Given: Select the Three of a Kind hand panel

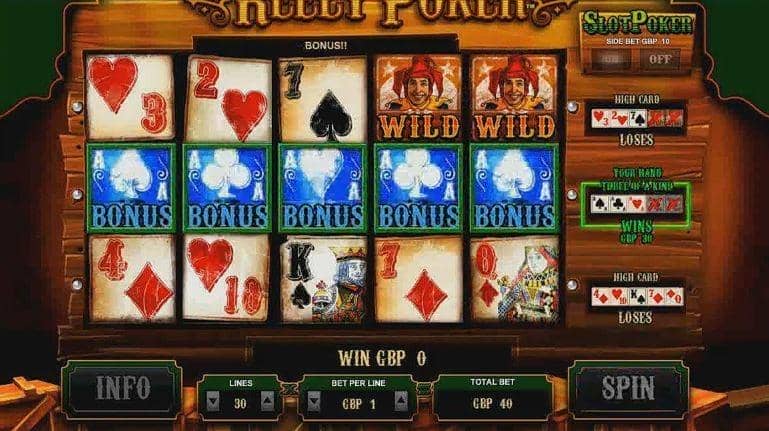Looking at the screenshot, I should tap(636, 205).
